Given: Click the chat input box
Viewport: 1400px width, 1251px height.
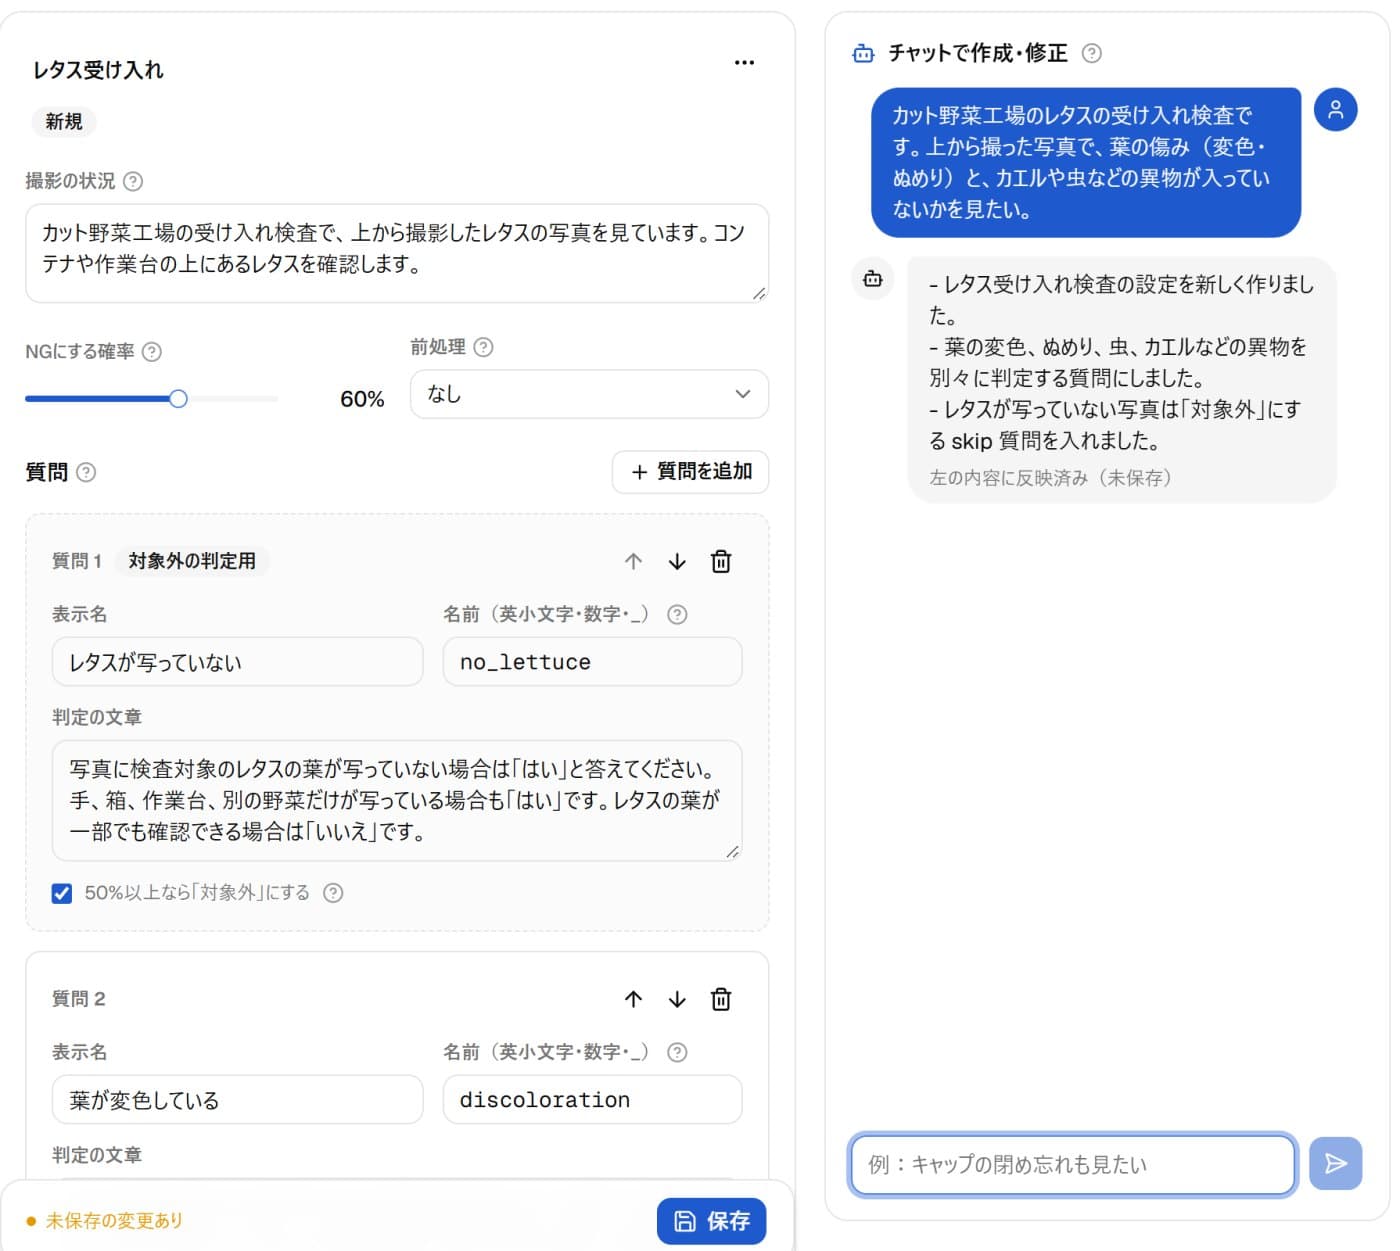Looking at the screenshot, I should (1072, 1164).
